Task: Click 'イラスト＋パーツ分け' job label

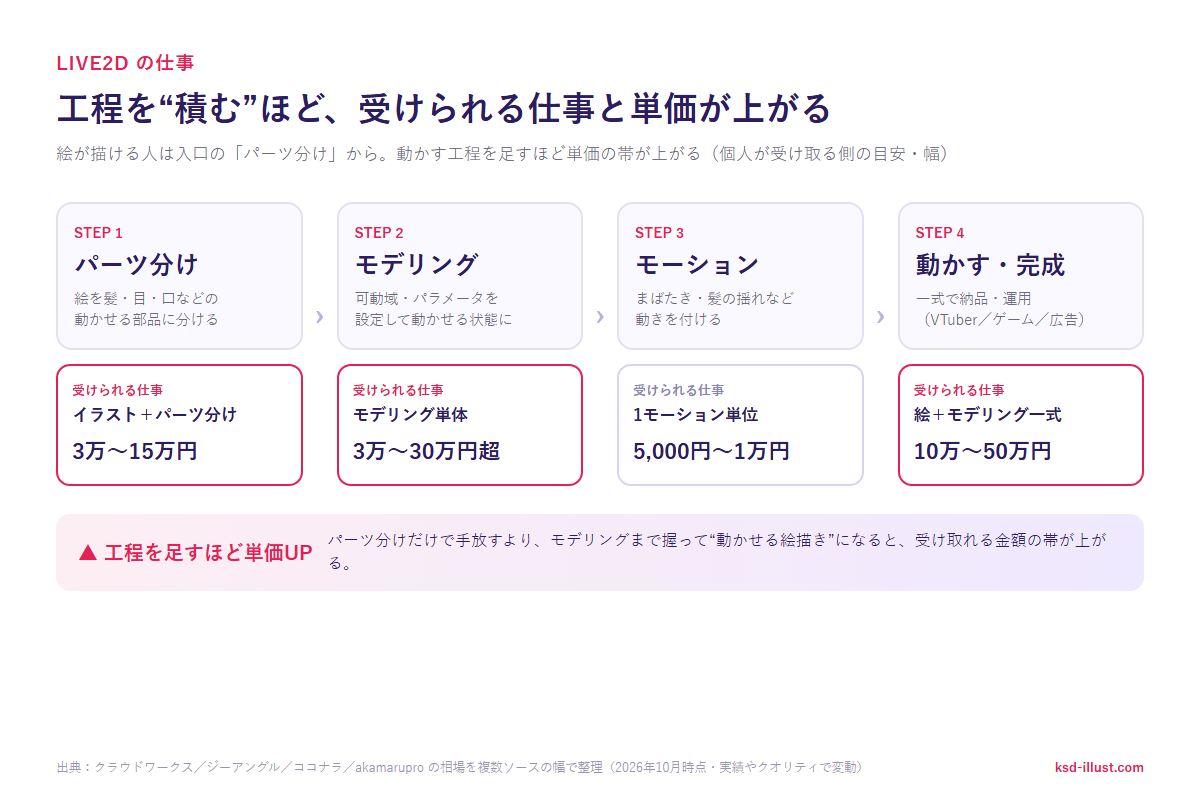Action: [155, 414]
